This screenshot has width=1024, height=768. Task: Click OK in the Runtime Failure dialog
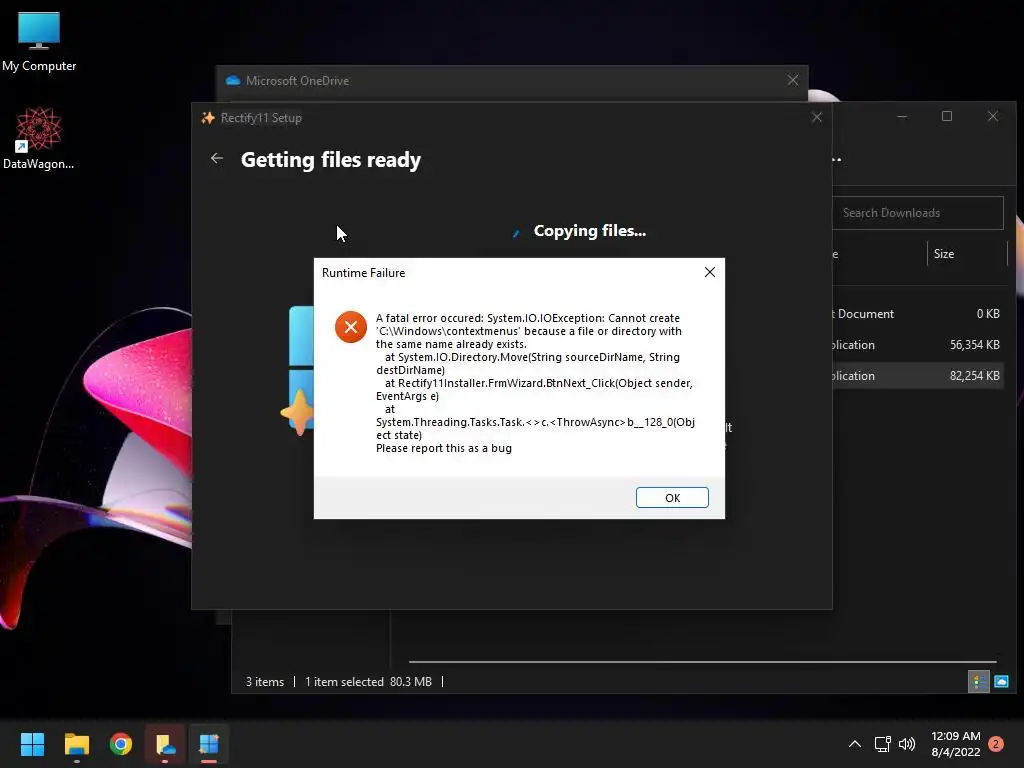click(x=672, y=498)
